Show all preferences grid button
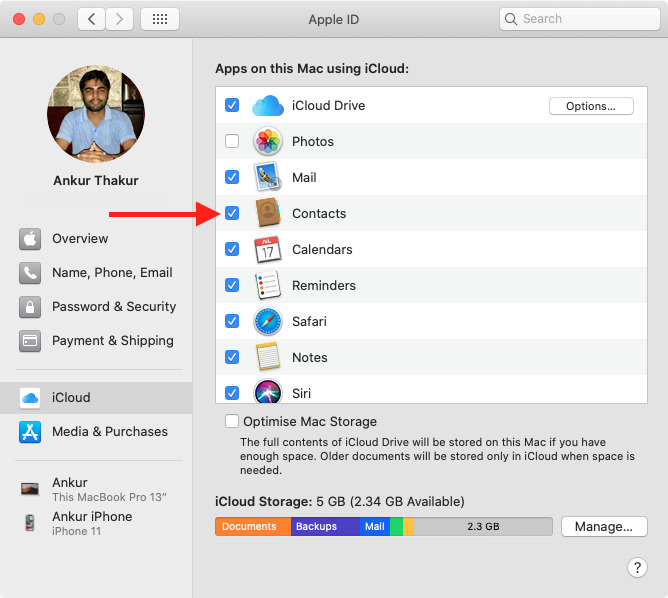This screenshot has height=598, width=668. click(160, 19)
